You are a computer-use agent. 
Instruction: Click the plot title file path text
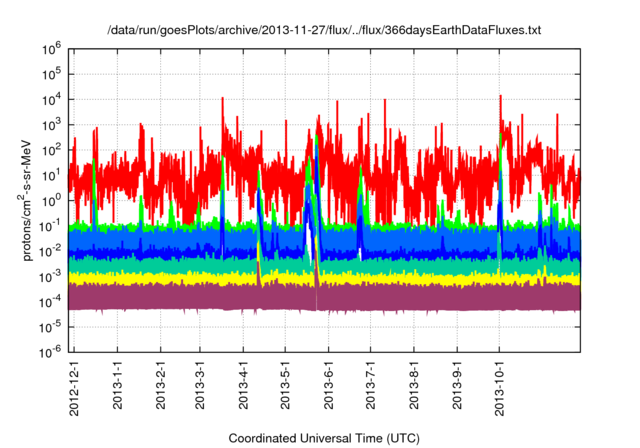[324, 30]
